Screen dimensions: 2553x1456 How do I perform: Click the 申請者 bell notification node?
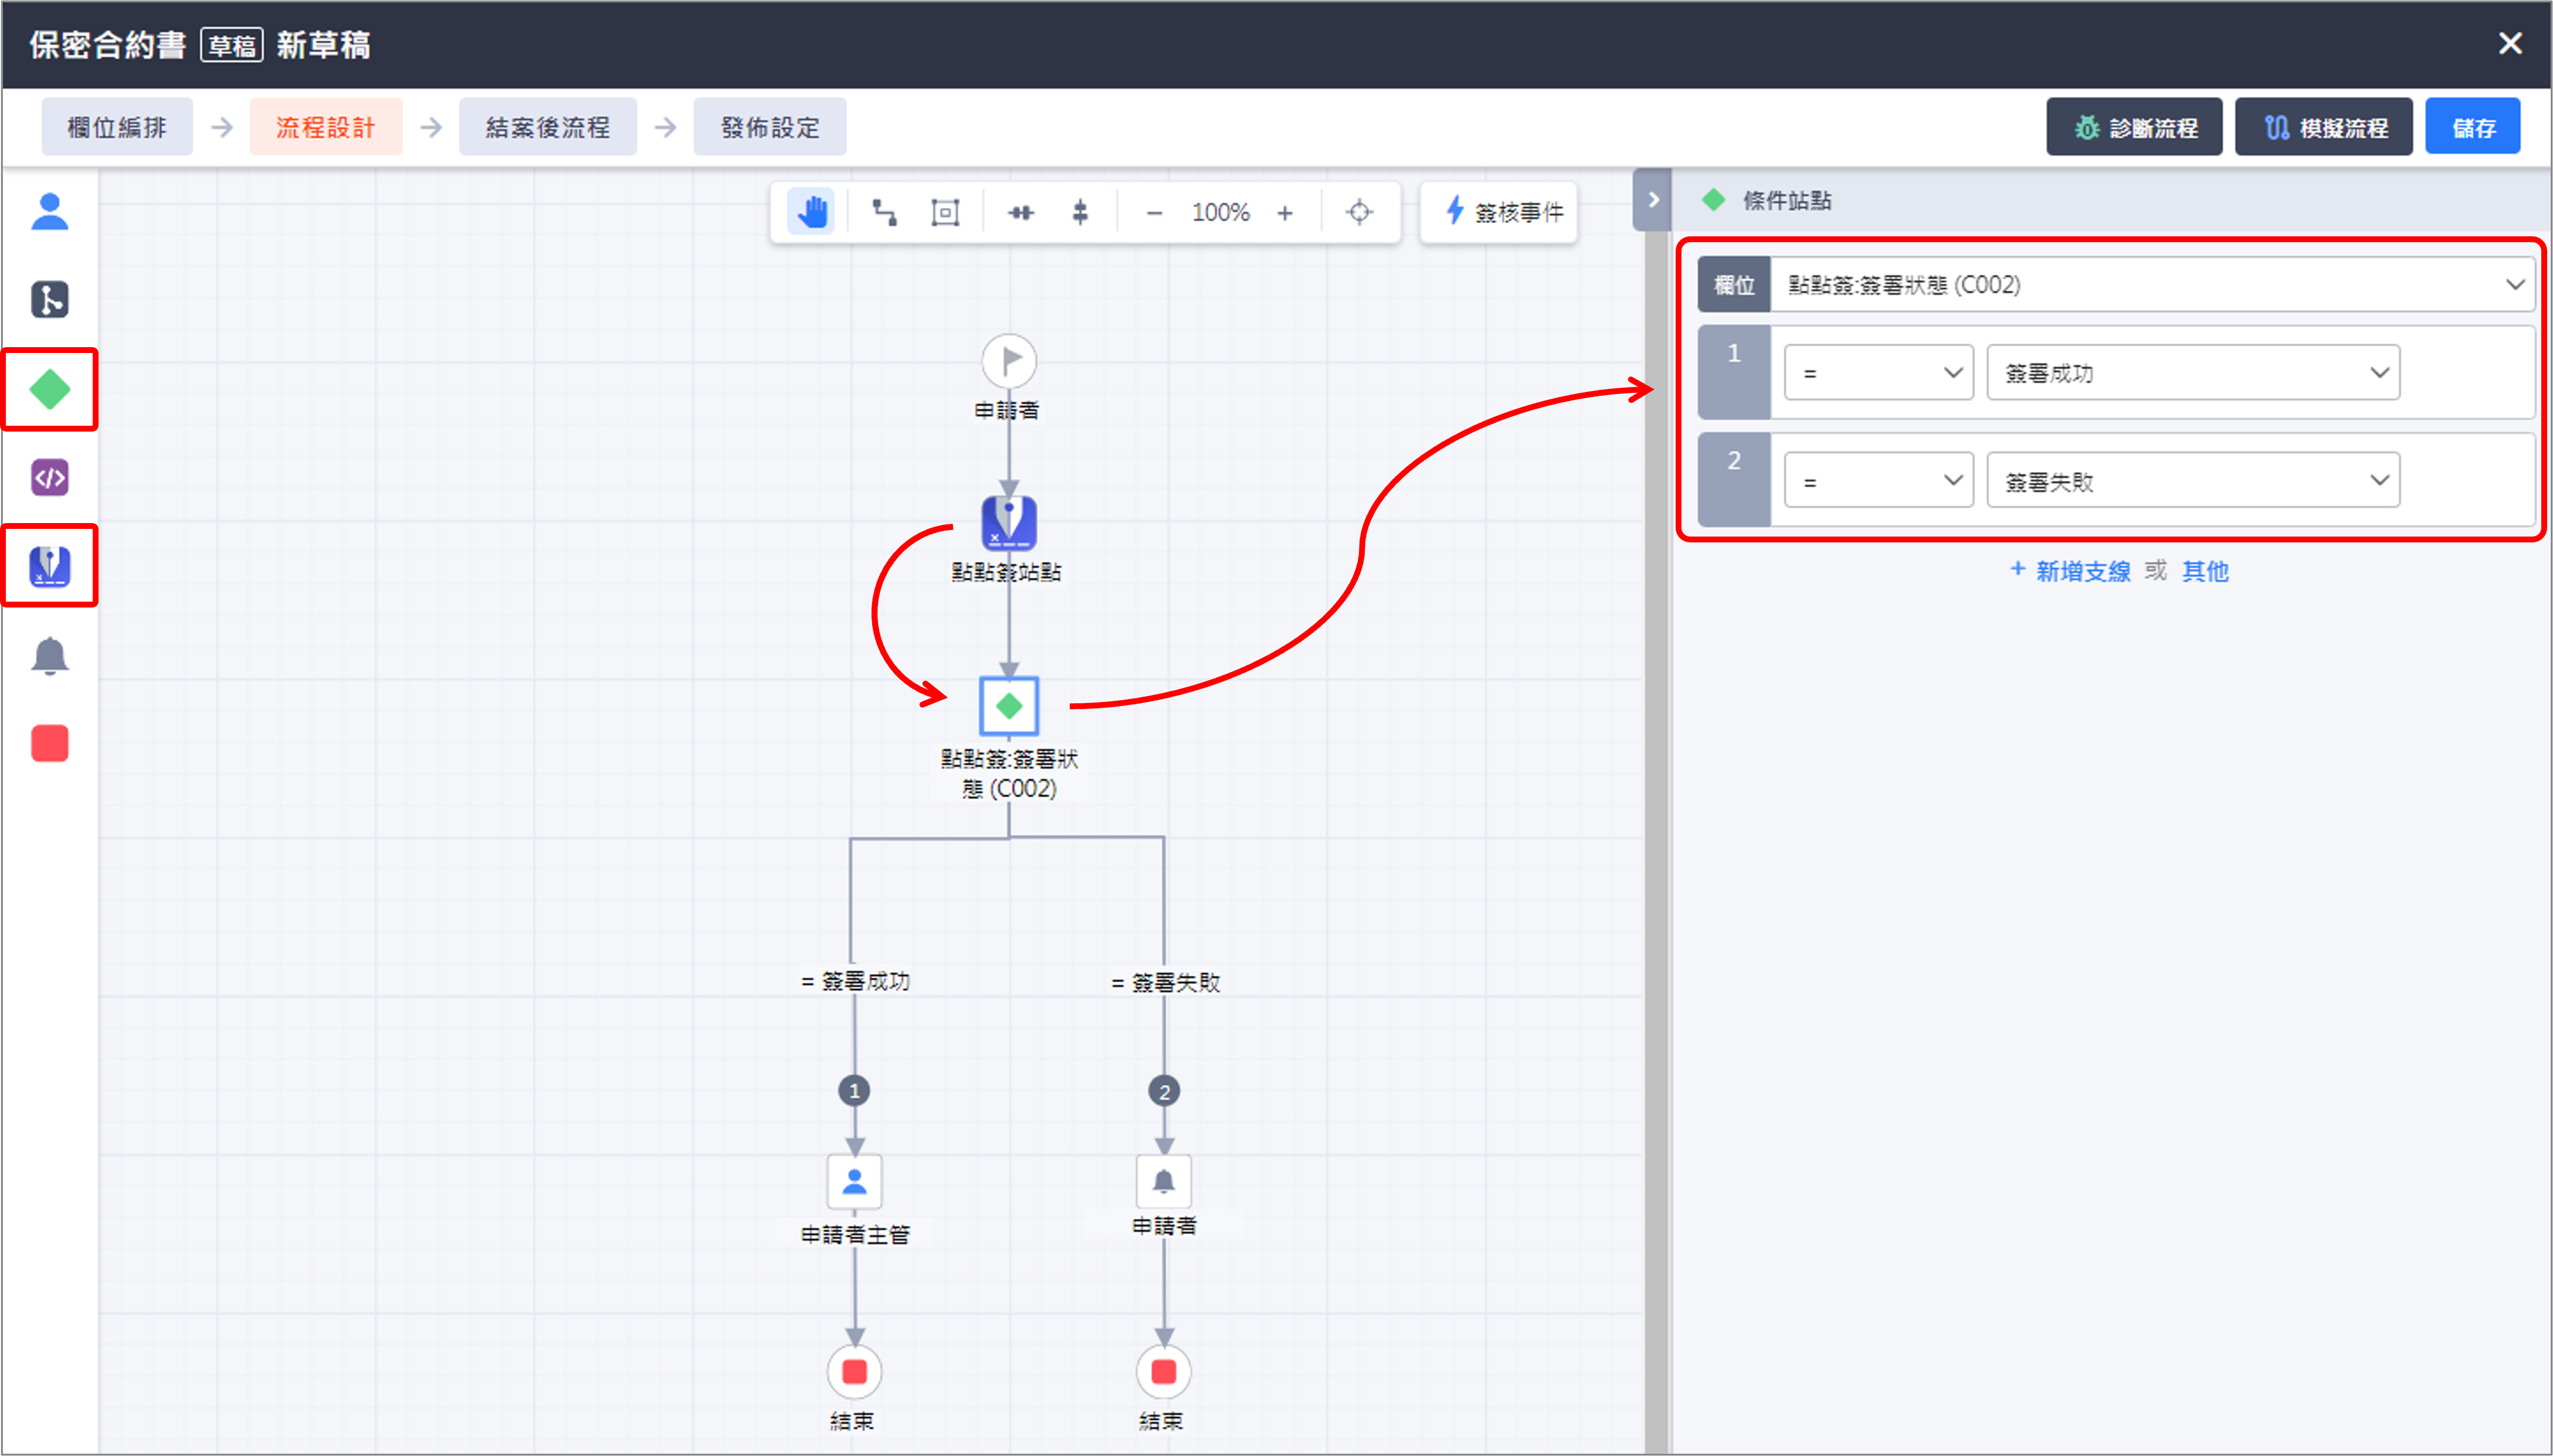click(1164, 1182)
